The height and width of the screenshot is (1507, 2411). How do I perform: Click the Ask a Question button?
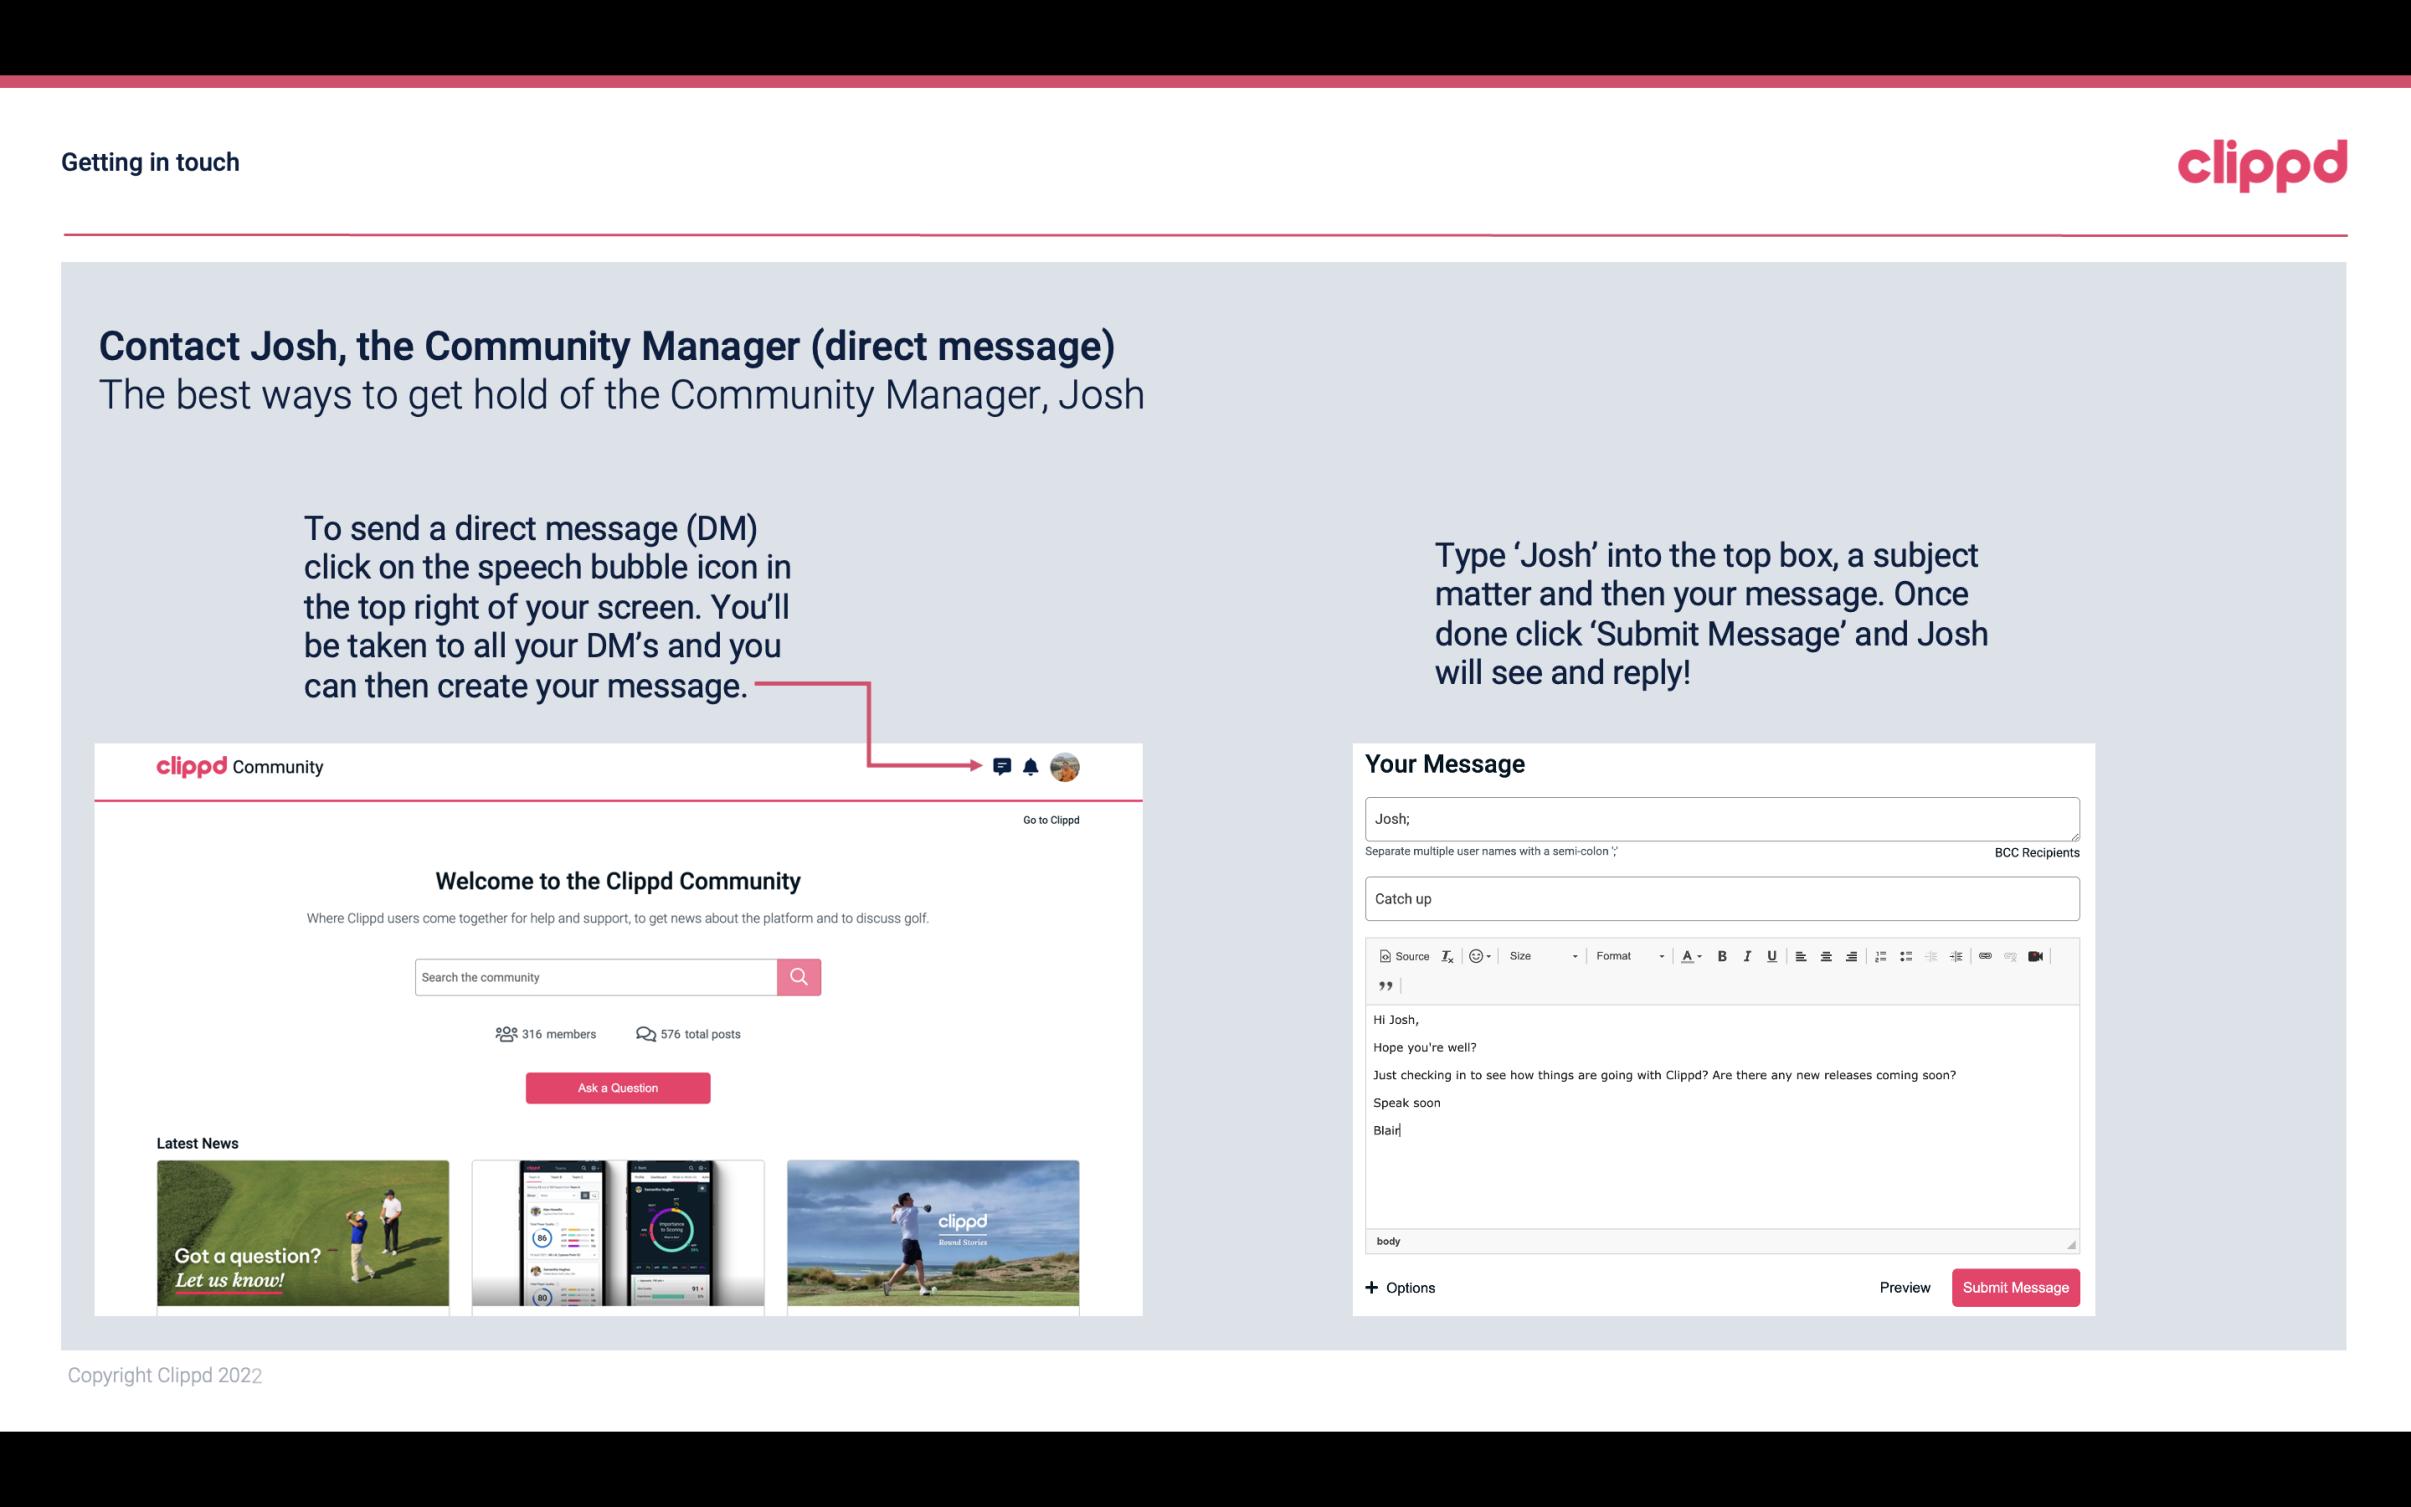618,1085
